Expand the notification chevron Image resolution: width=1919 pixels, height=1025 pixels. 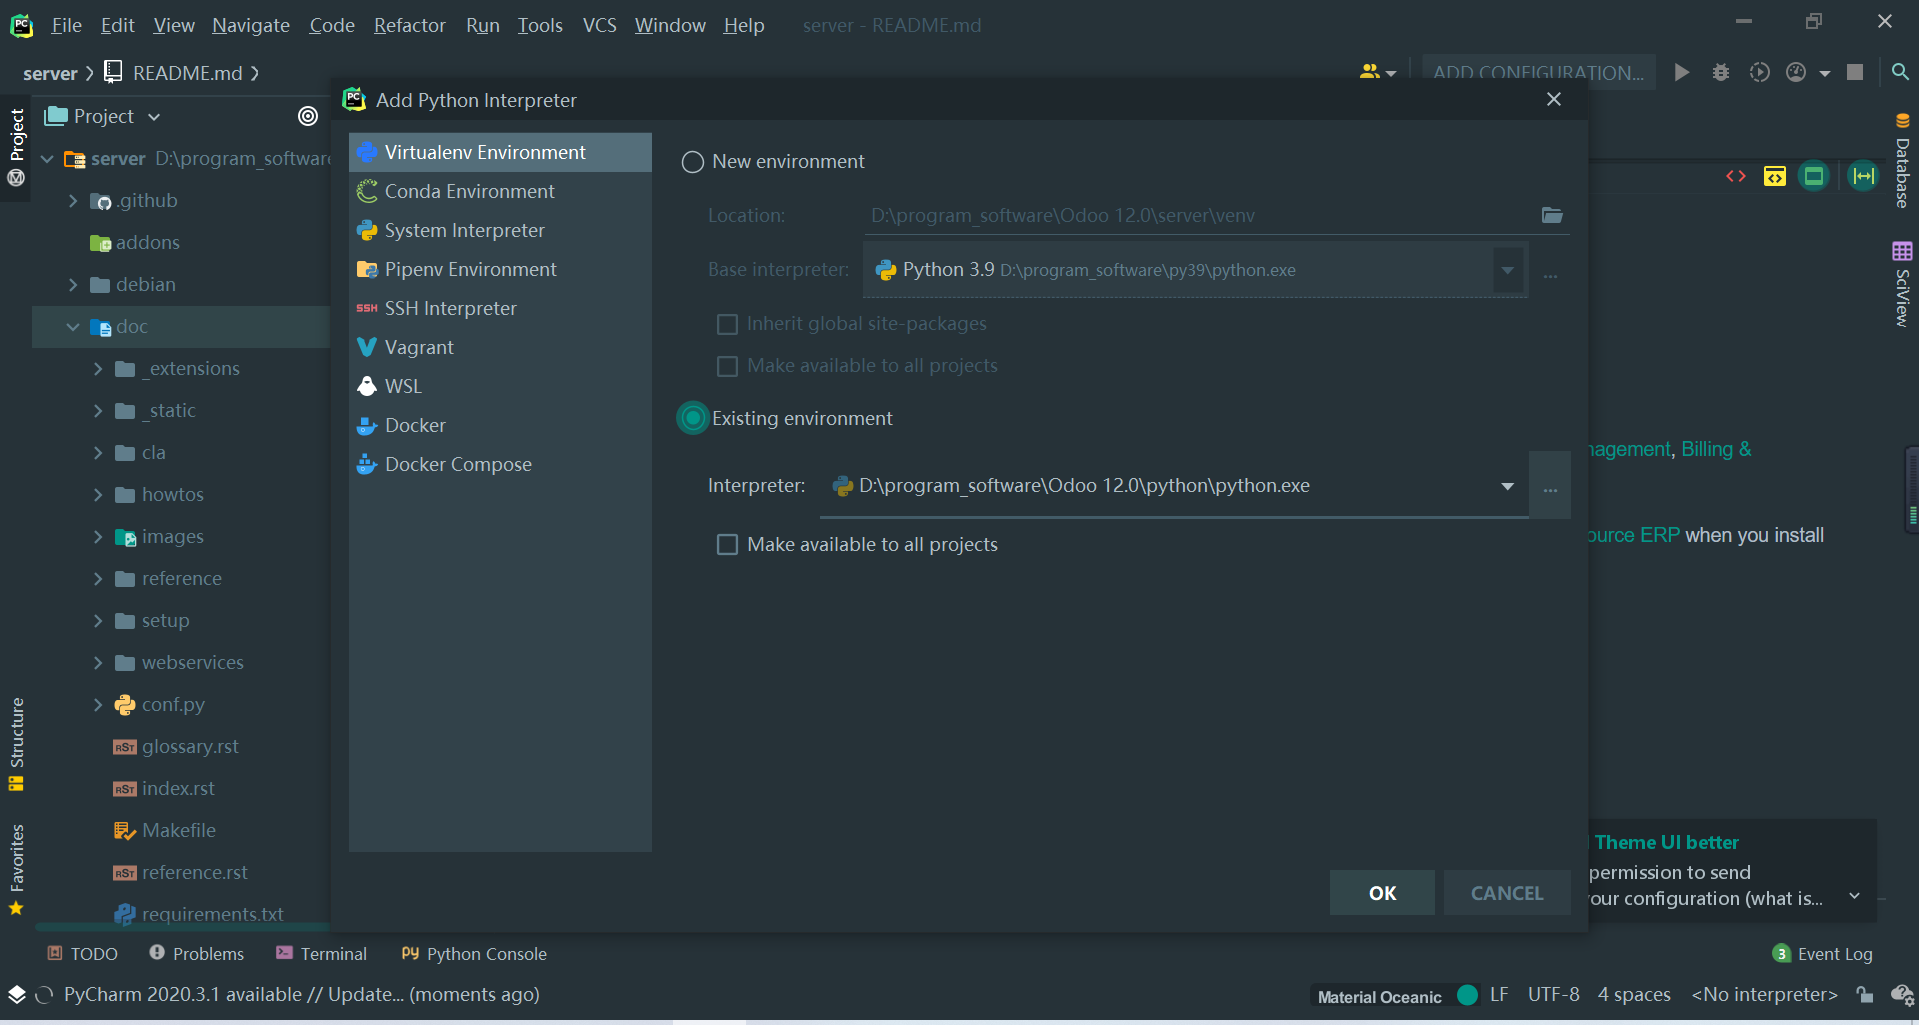point(1855,896)
